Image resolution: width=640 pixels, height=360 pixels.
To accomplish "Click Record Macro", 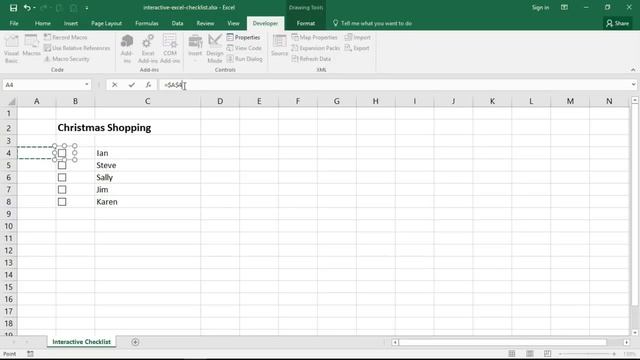I will click(x=66, y=37).
